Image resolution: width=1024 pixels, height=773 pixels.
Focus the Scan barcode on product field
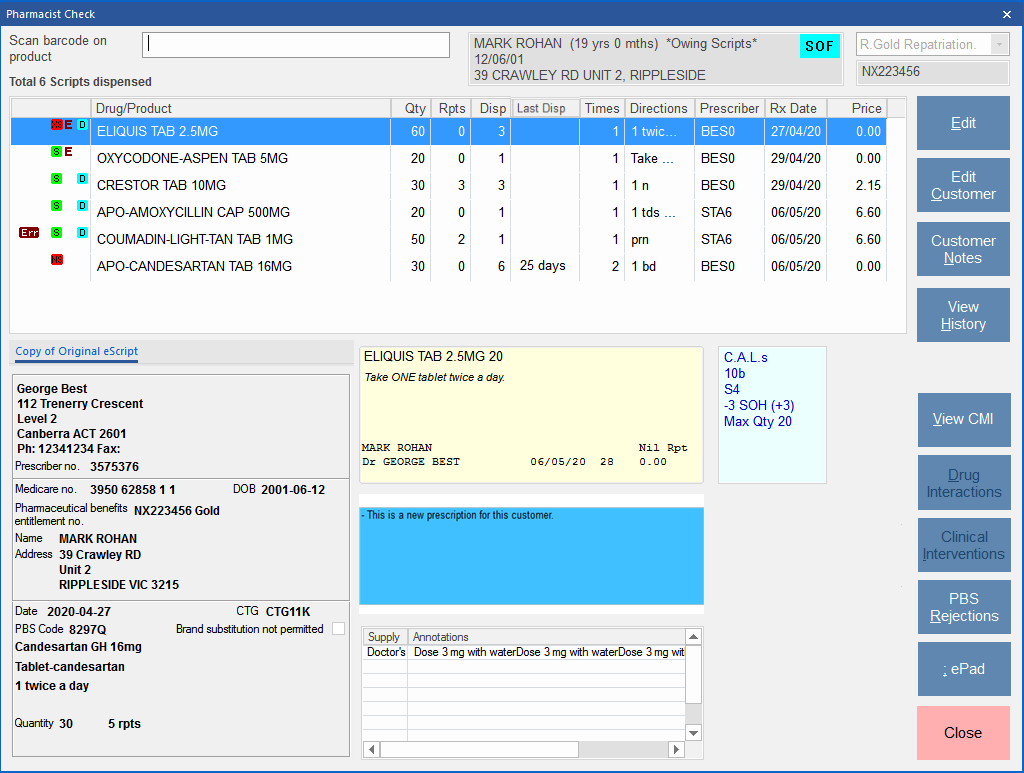(x=296, y=45)
